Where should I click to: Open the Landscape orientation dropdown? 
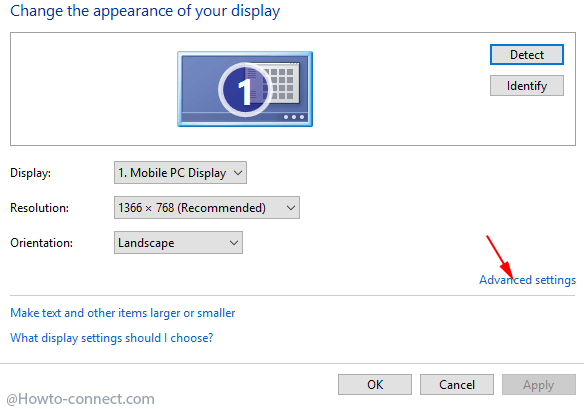pyautogui.click(x=178, y=242)
